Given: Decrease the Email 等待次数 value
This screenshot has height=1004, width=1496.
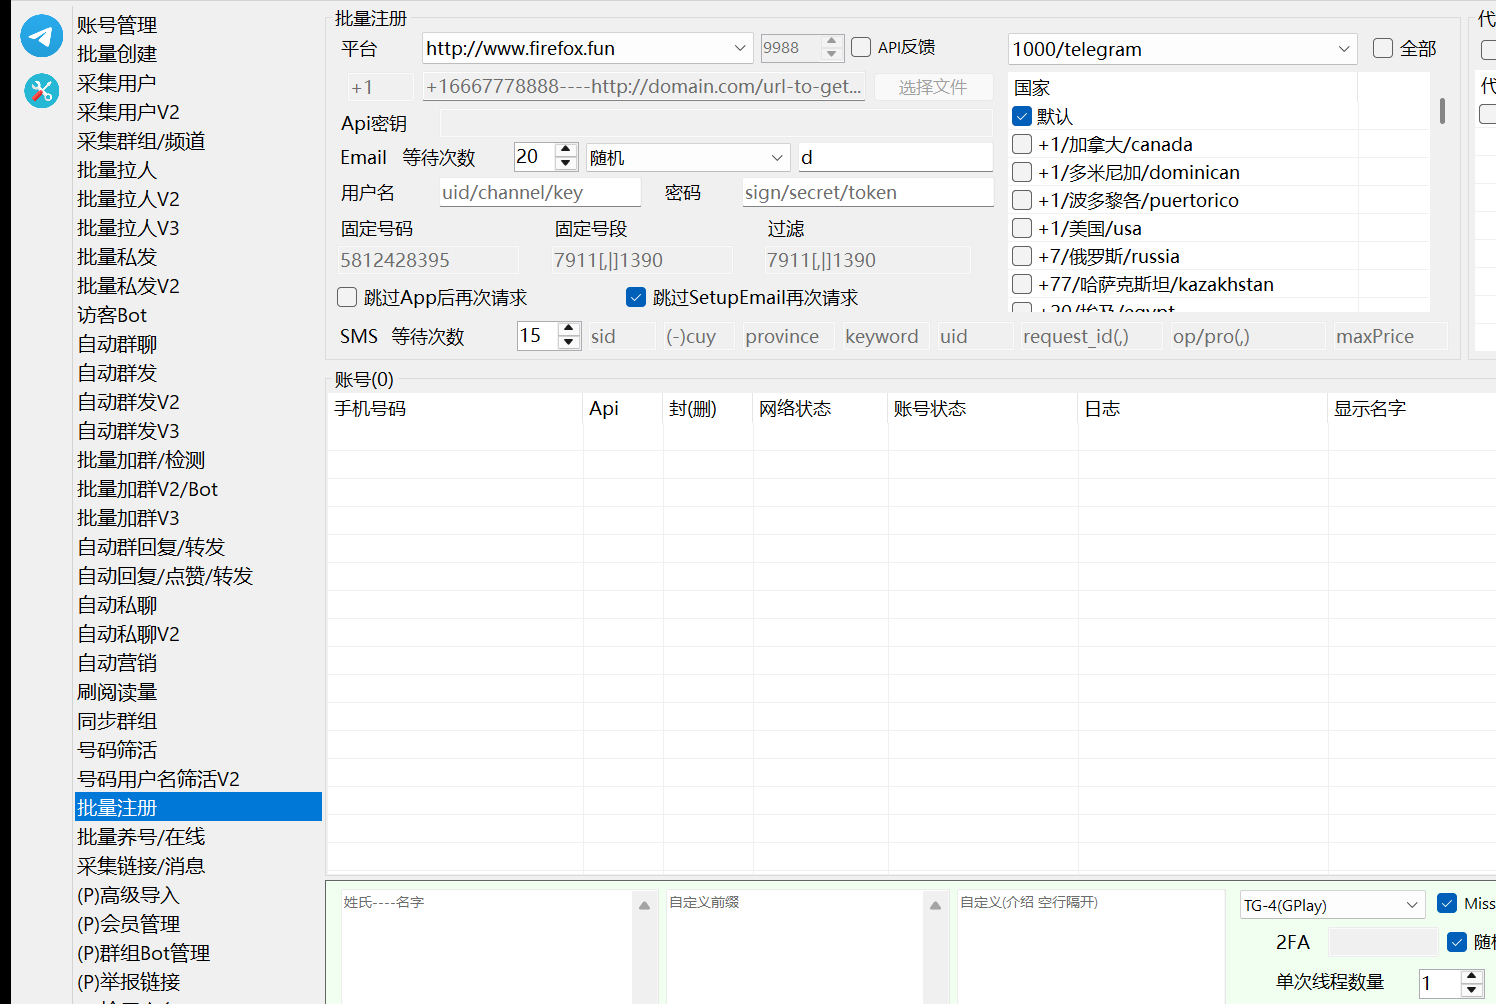Looking at the screenshot, I should 566,163.
